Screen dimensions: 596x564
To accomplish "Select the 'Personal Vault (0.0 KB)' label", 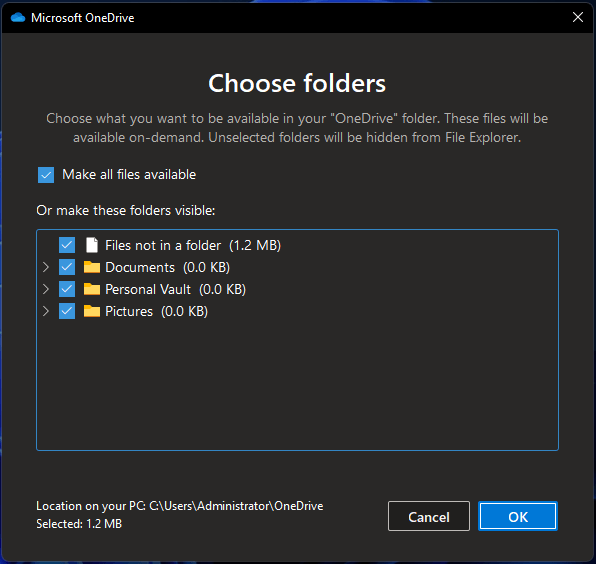I will (x=176, y=289).
